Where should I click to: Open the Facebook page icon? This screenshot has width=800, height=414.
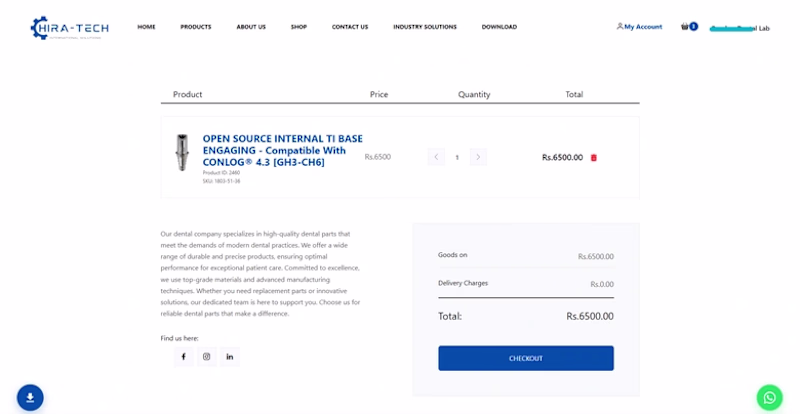point(183,356)
